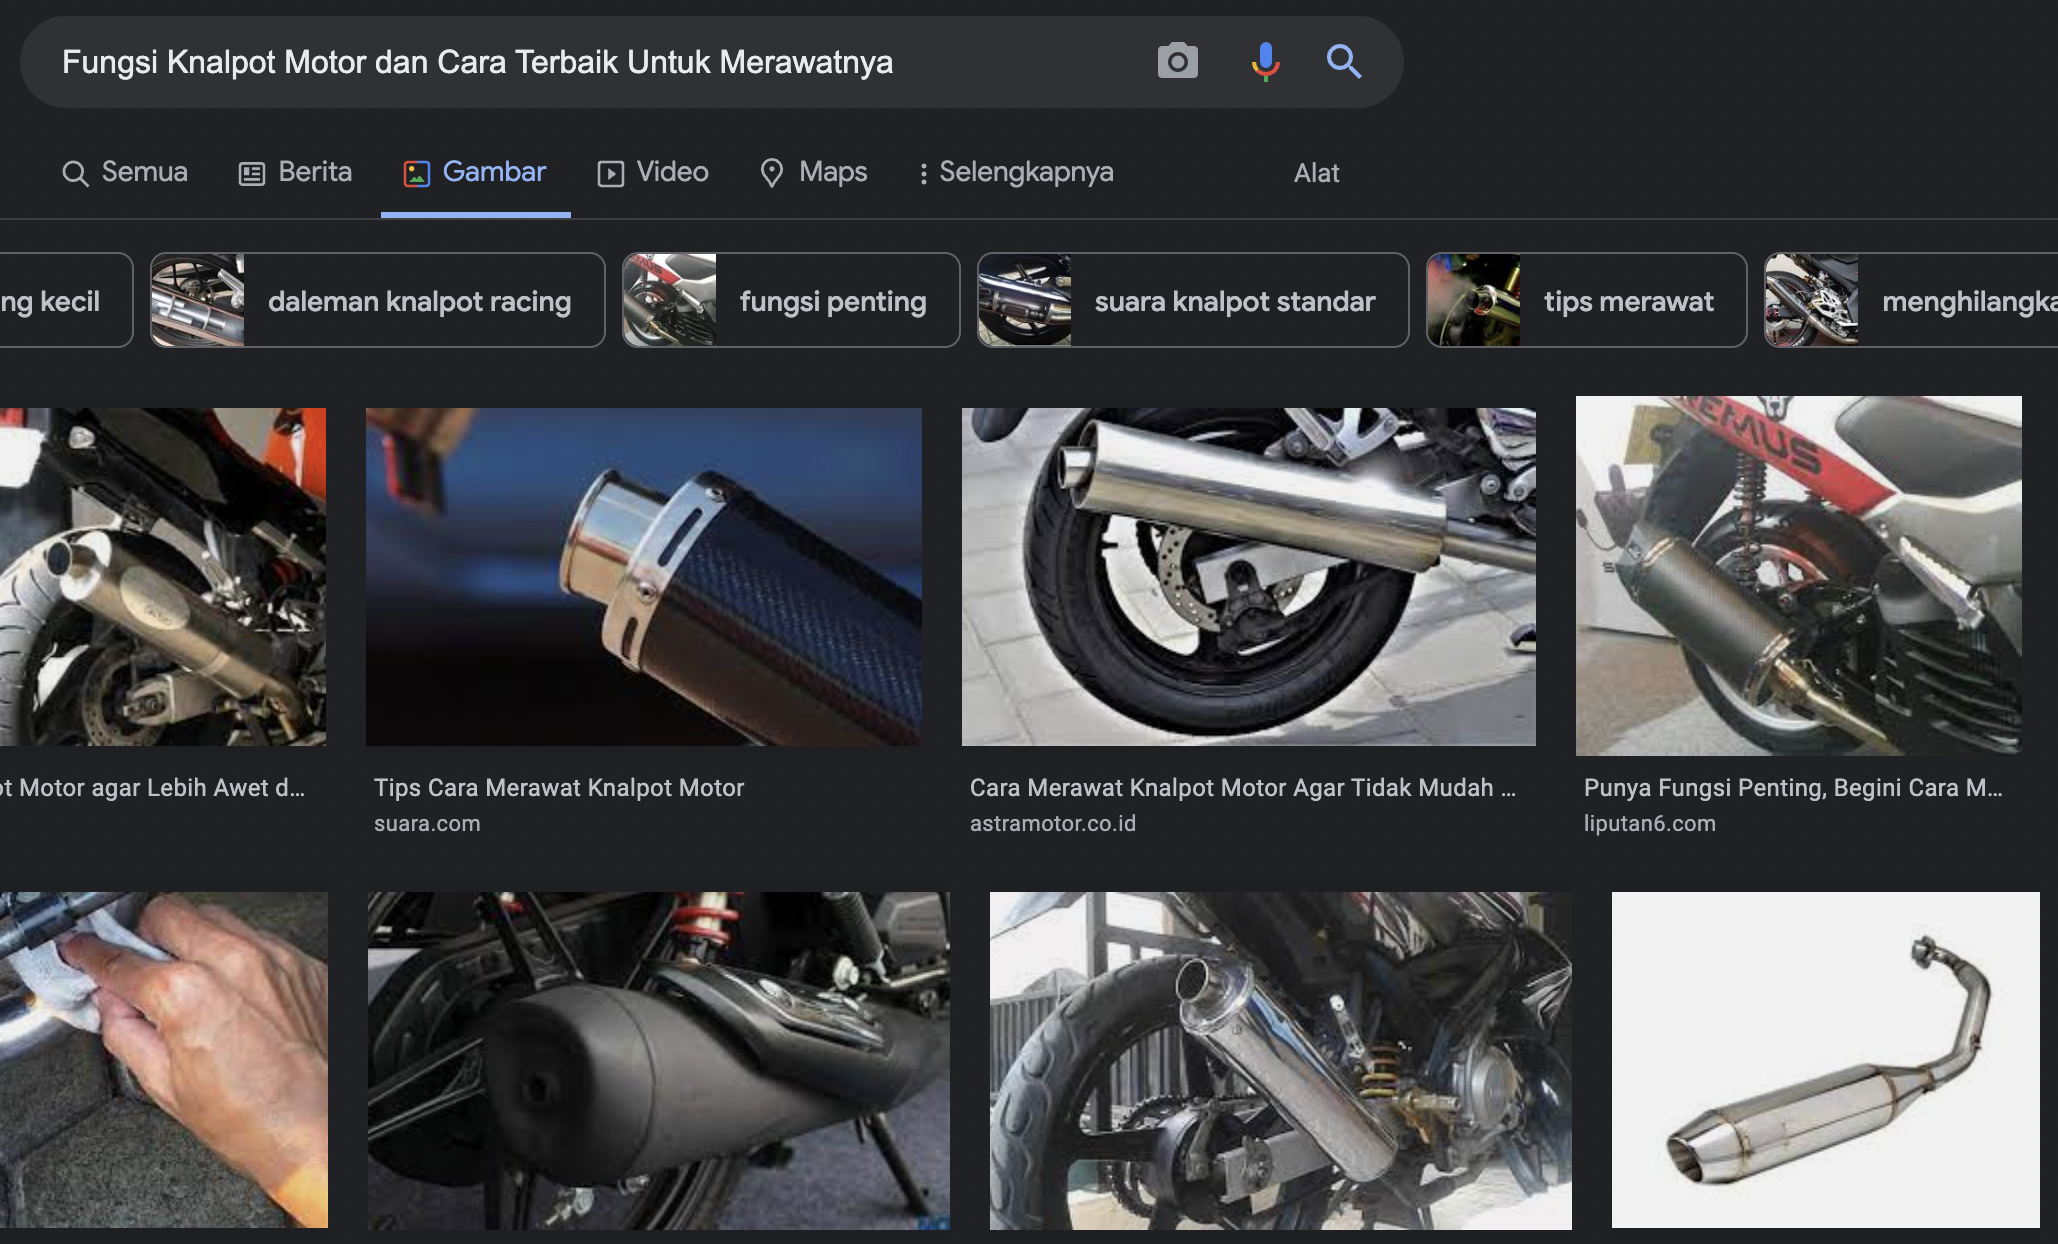2058x1244 pixels.
Task: Click 'Punya Fungsi Penting, Begini Cara M...' title
Action: 1793,788
